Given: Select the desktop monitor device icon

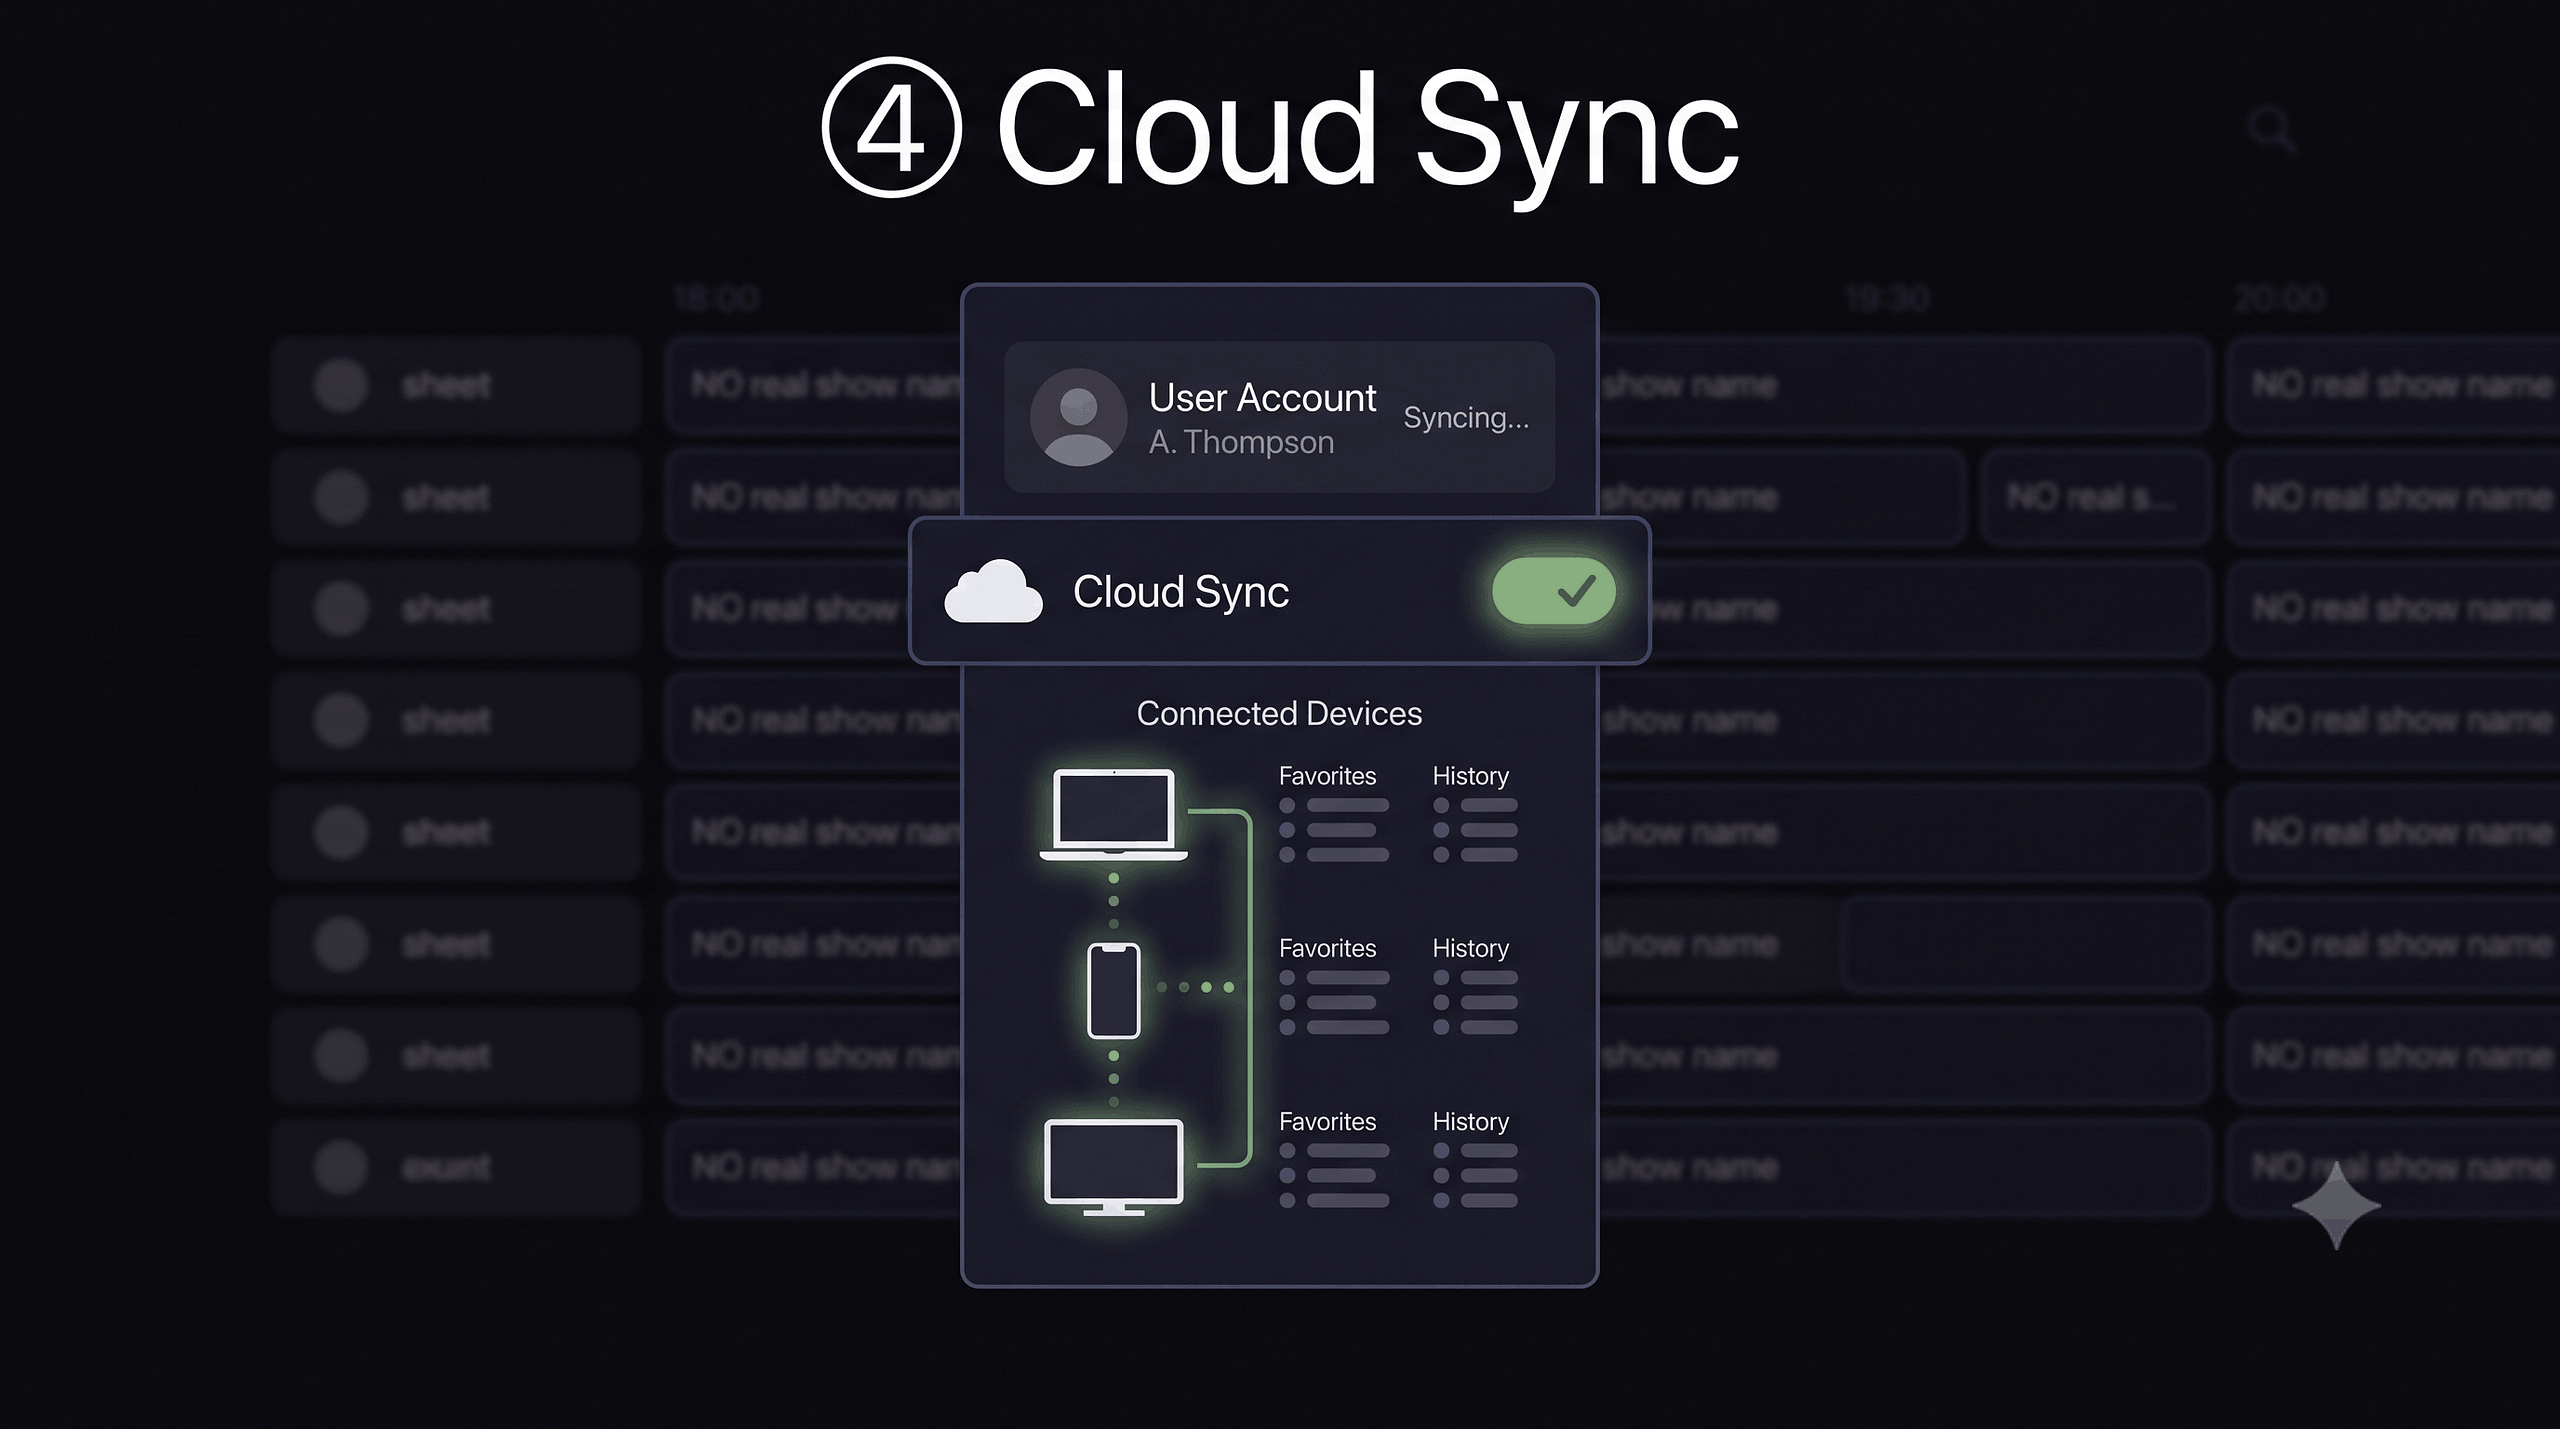Looking at the screenshot, I should 1113,1167.
